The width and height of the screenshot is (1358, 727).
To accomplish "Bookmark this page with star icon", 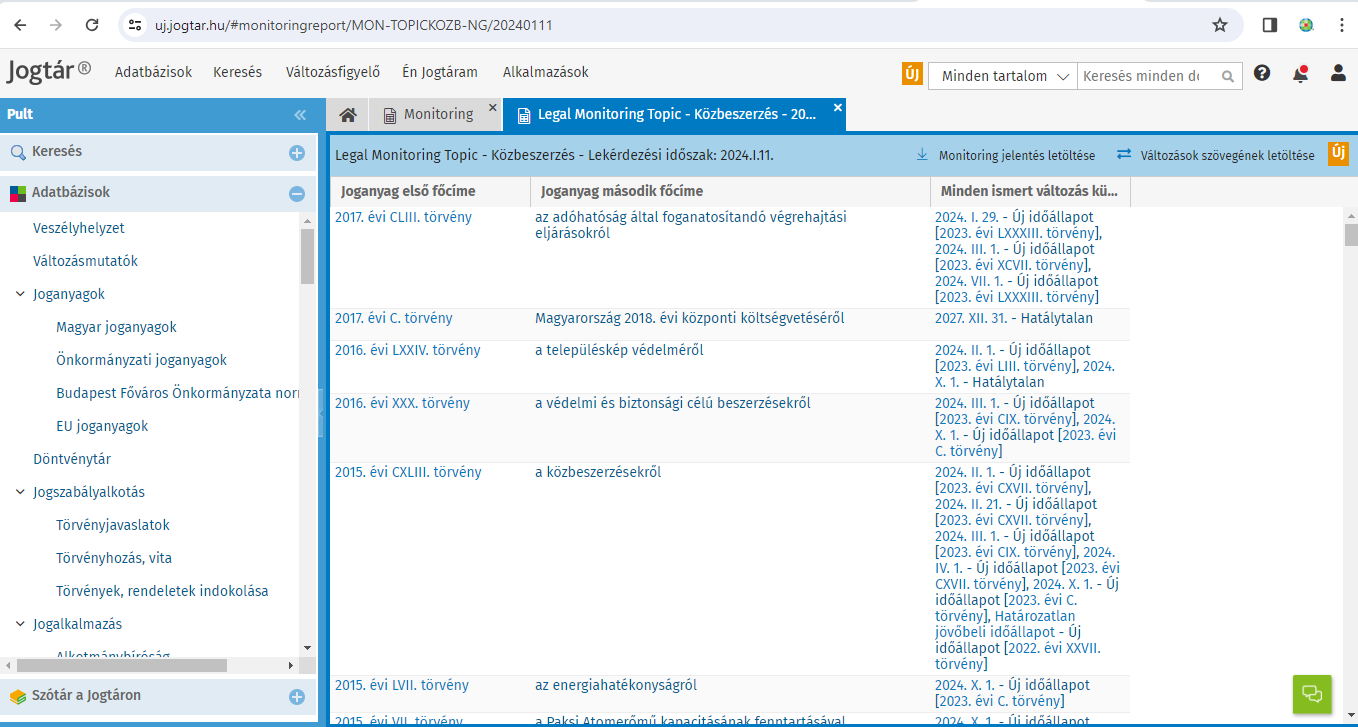I will pos(1220,25).
